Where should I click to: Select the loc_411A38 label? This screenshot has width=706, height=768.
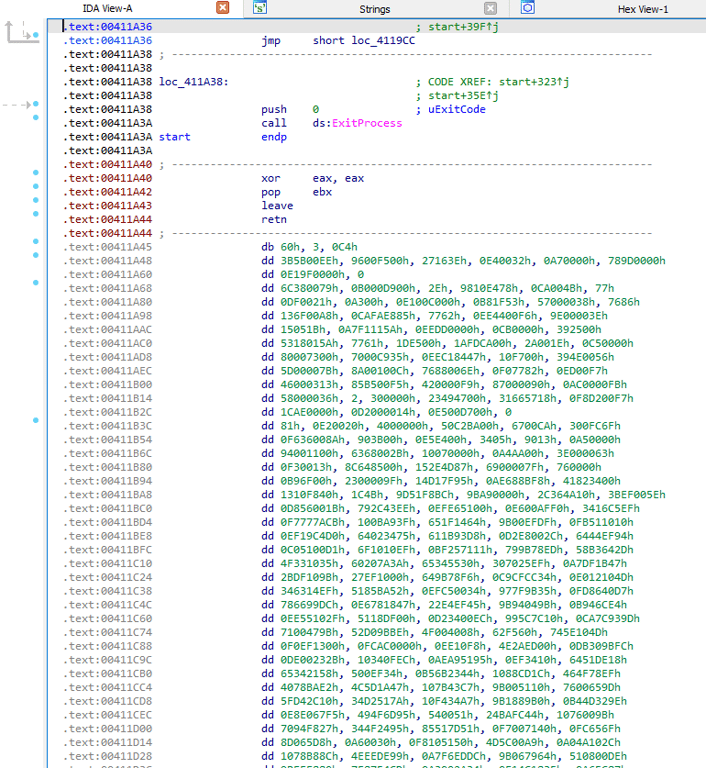tap(194, 82)
